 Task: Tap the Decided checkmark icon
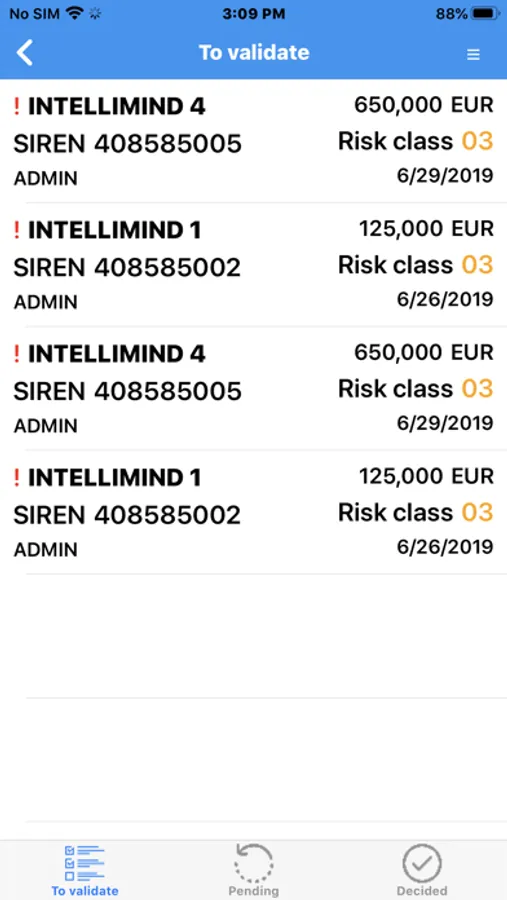tap(422, 863)
